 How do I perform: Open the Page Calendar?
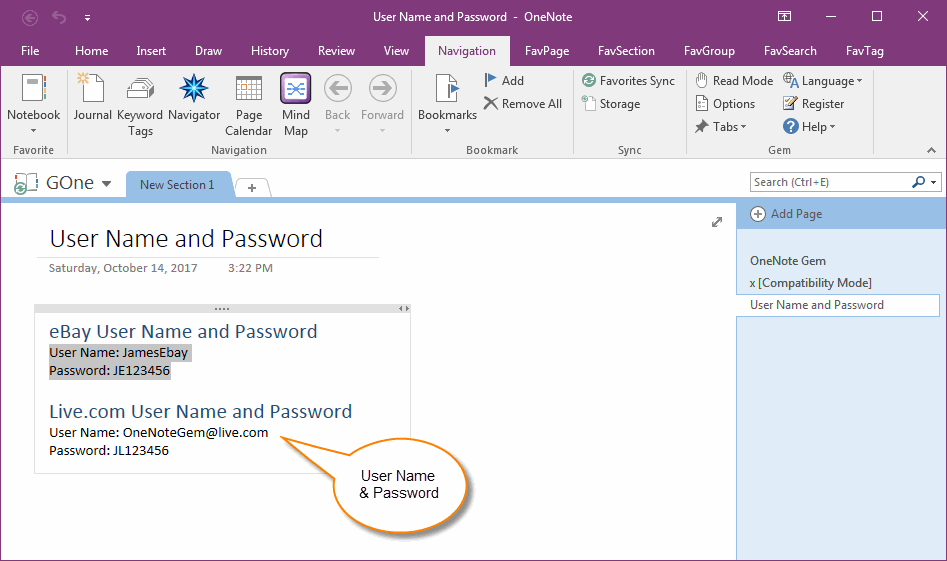(248, 106)
